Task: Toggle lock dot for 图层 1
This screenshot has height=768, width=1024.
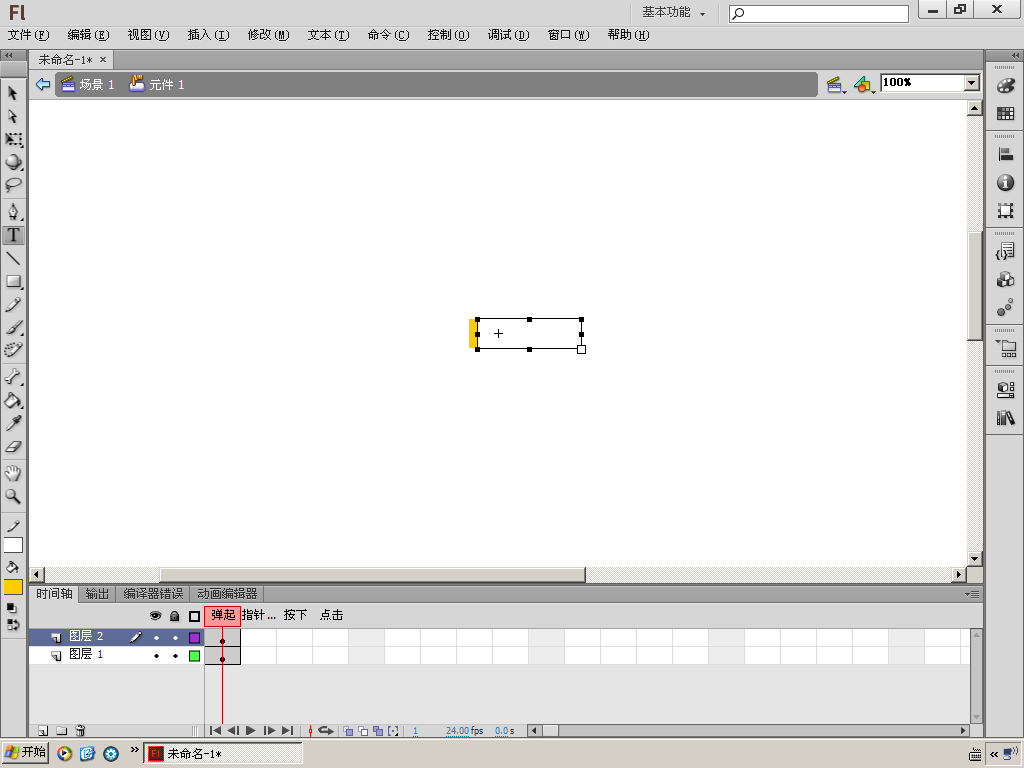Action: [x=175, y=656]
